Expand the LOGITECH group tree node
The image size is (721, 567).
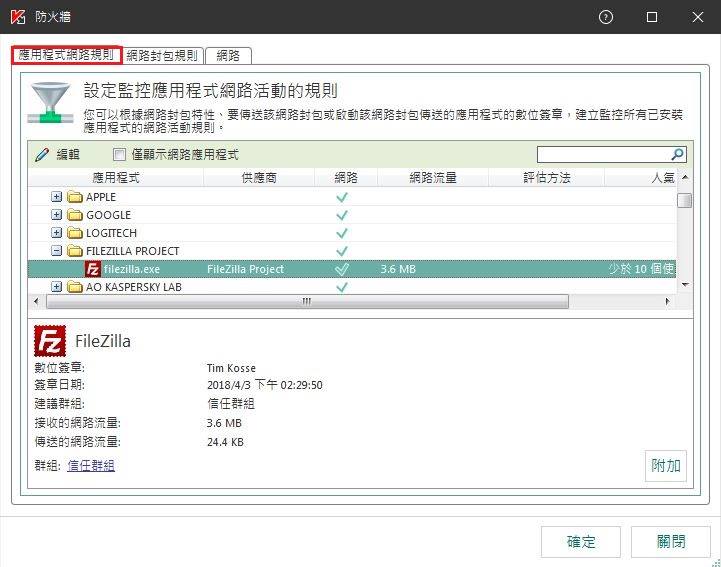pyautogui.click(x=57, y=233)
